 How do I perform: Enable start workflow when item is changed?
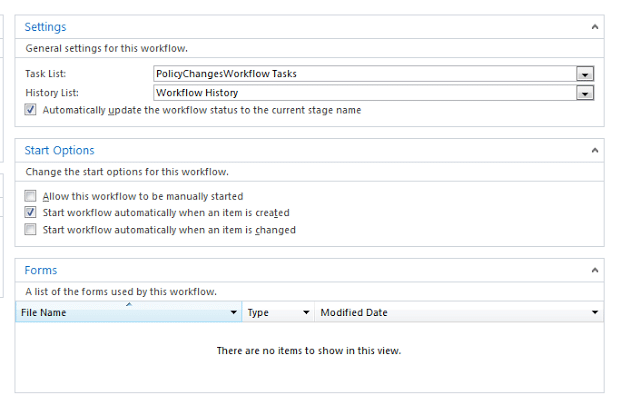(x=30, y=229)
